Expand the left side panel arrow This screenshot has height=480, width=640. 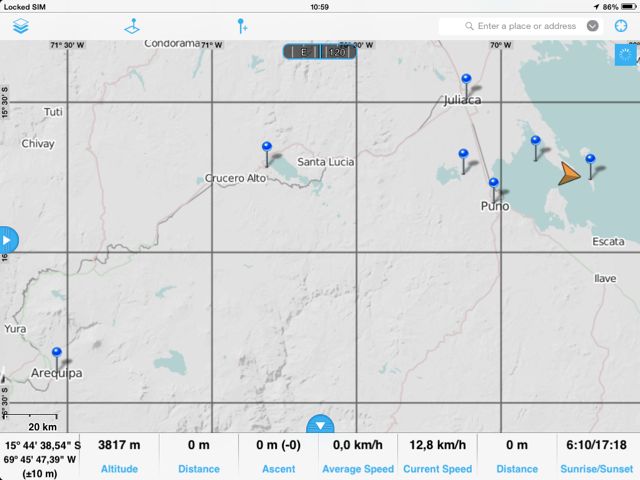click(x=8, y=240)
